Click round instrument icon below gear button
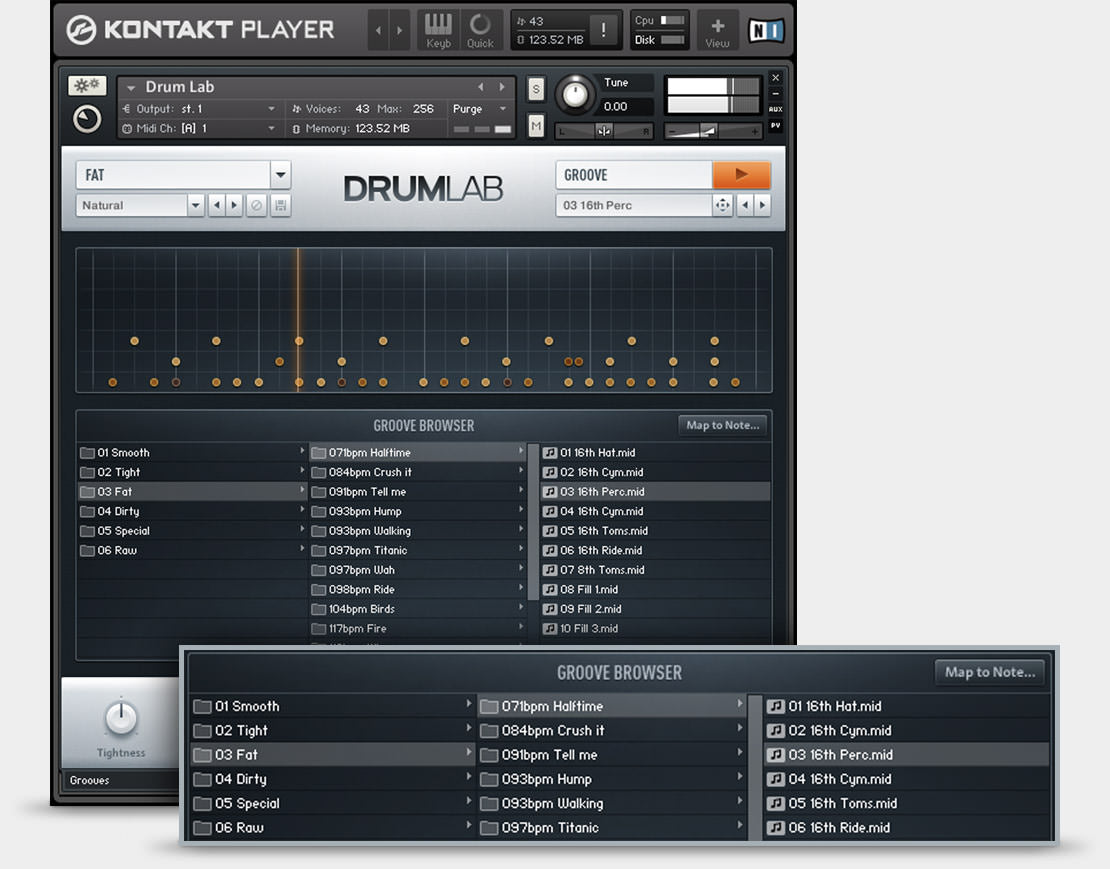The height and width of the screenshot is (869, 1110). click(x=87, y=119)
